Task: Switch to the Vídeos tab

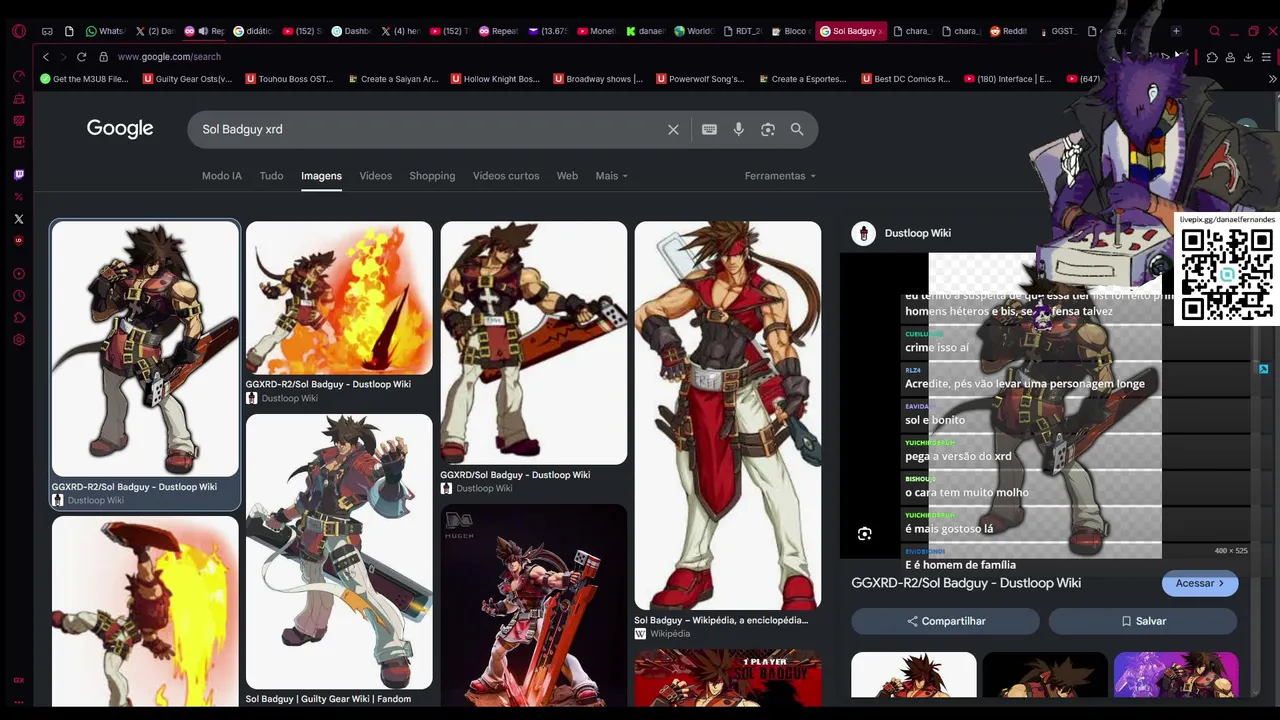Action: pyautogui.click(x=376, y=176)
